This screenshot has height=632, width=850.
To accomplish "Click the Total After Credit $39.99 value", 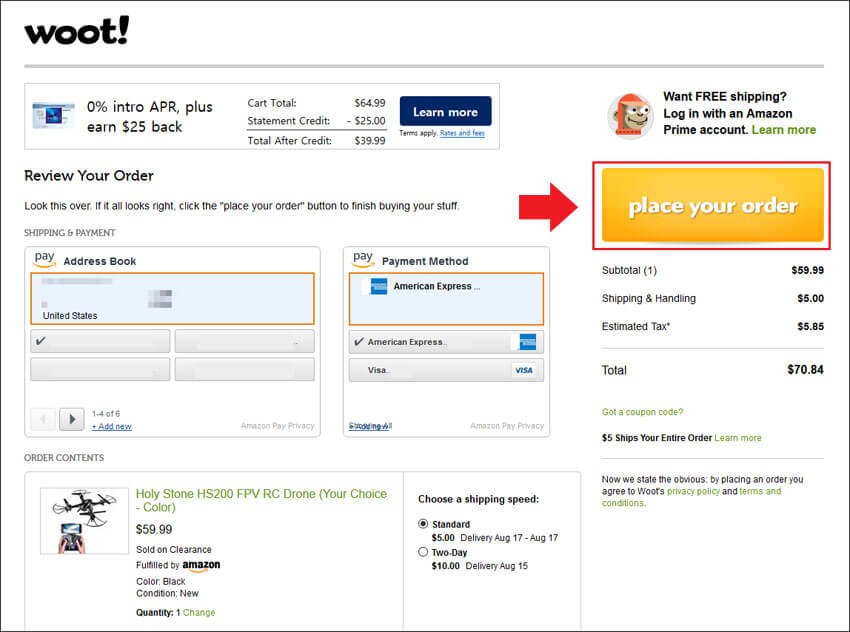I will (370, 140).
